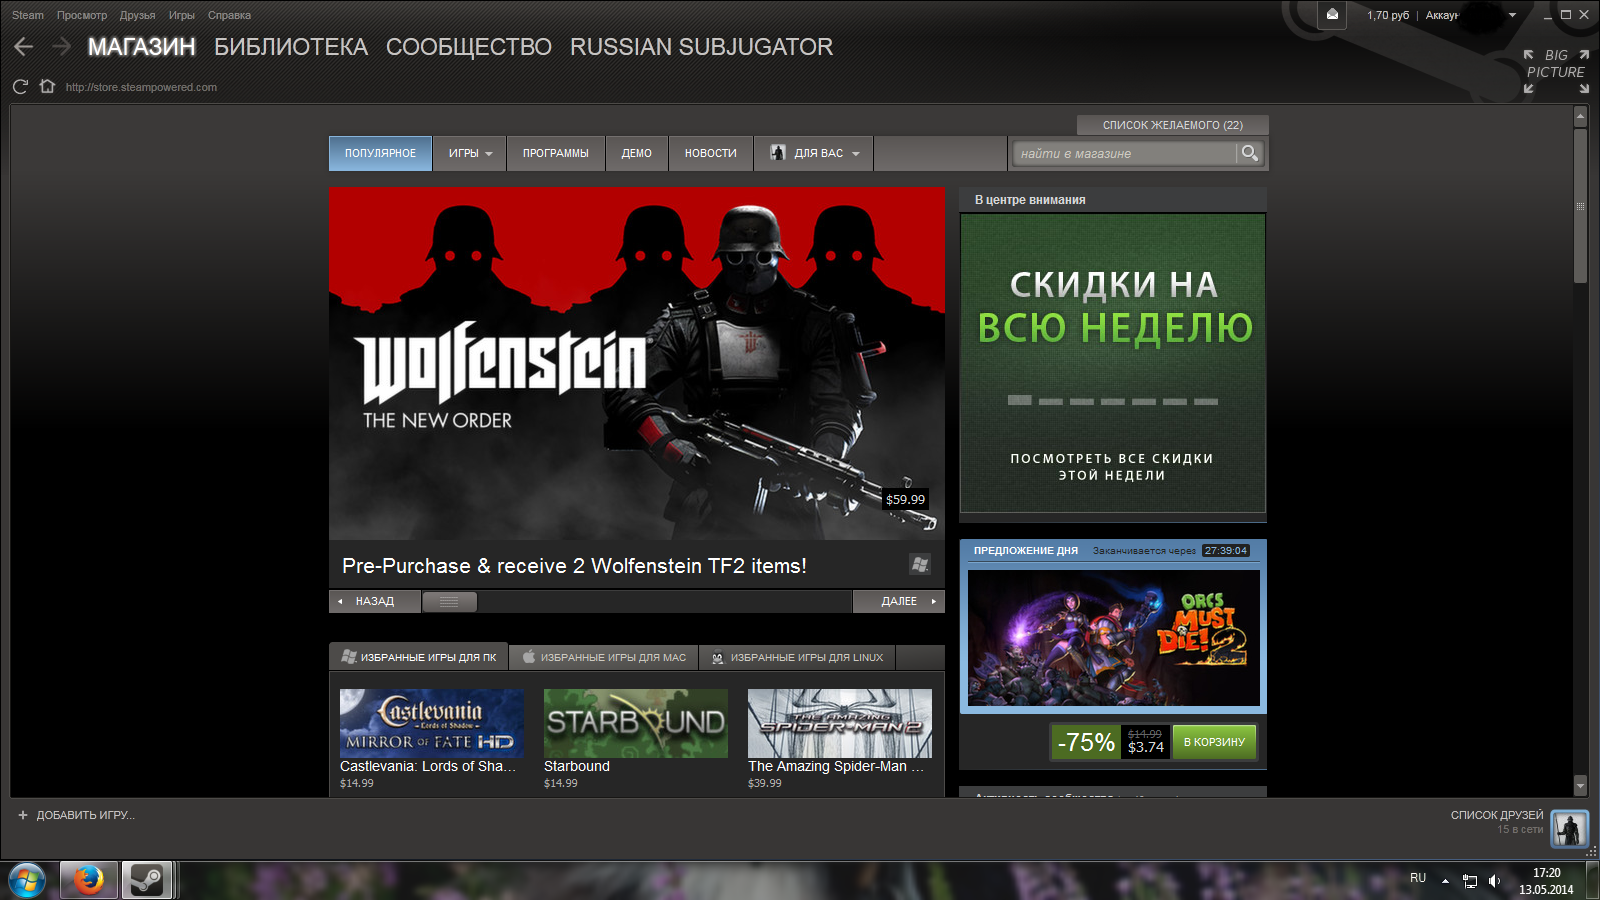This screenshot has width=1600, height=900.
Task: Click the Steam taskbar icon
Action: [x=148, y=880]
